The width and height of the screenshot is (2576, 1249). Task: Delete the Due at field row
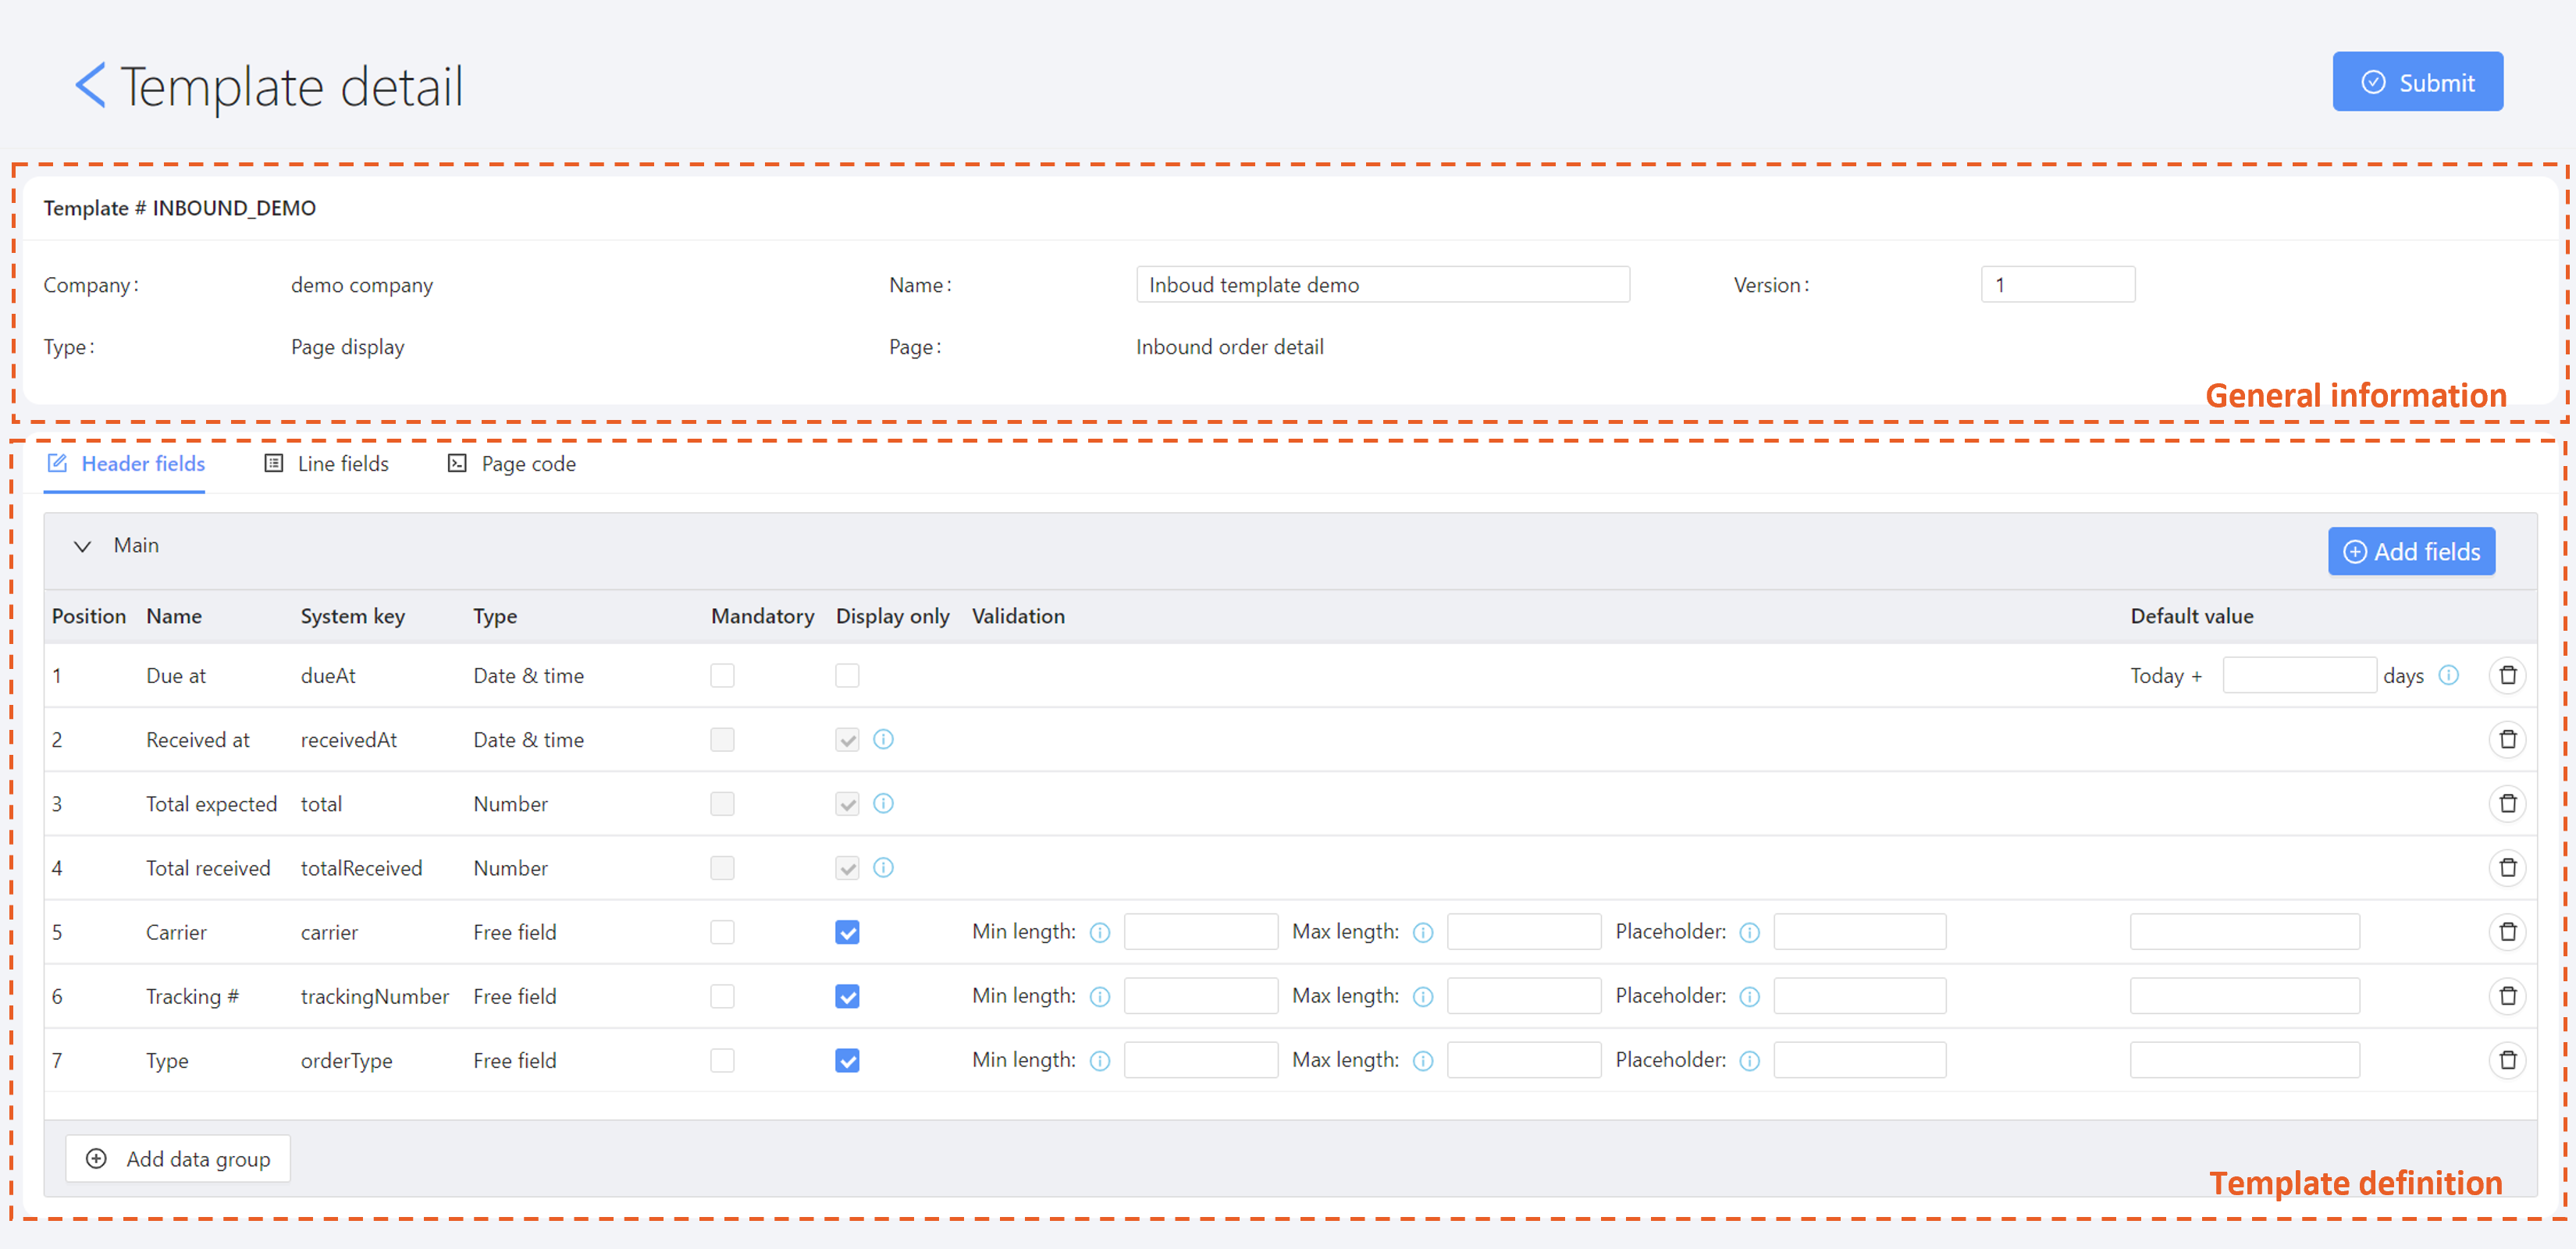coord(2507,675)
